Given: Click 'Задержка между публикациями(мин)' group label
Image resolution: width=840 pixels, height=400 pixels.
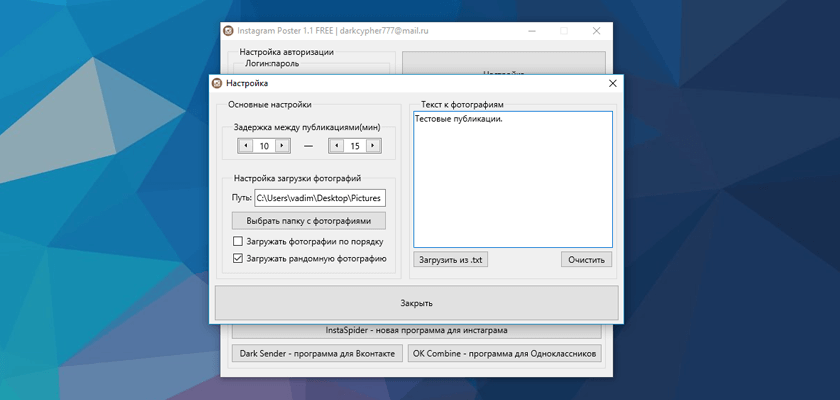Looking at the screenshot, I should 307,127.
